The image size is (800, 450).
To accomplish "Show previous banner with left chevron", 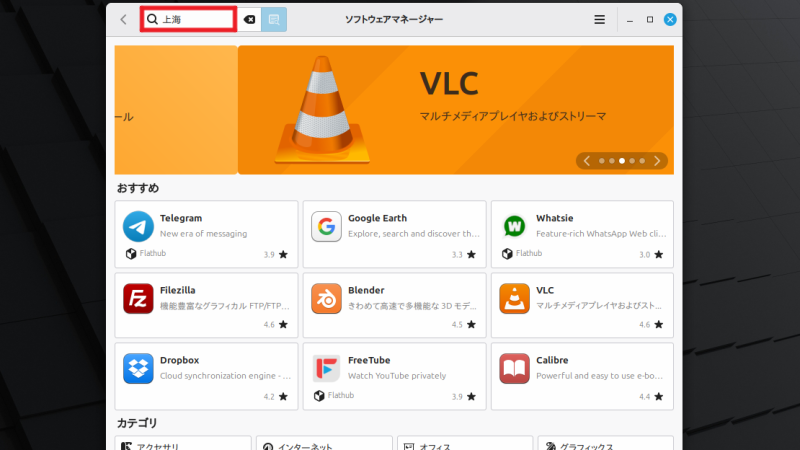I will (587, 161).
